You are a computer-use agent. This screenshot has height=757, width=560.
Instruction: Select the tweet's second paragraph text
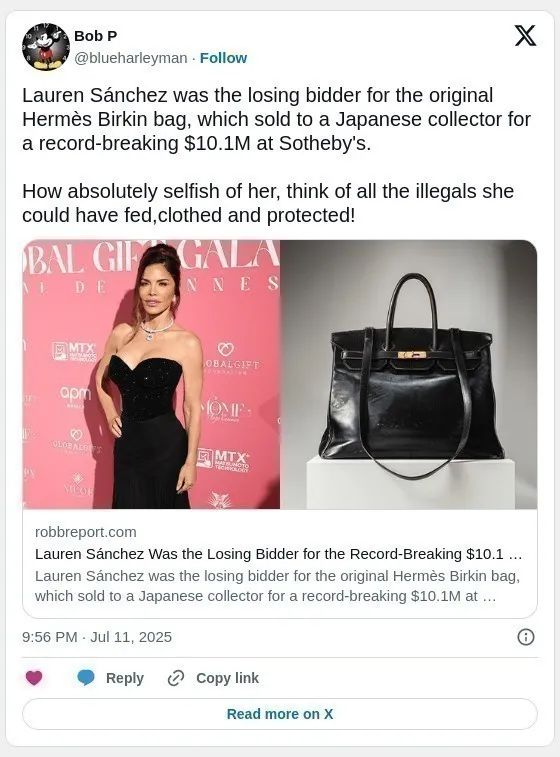[268, 203]
